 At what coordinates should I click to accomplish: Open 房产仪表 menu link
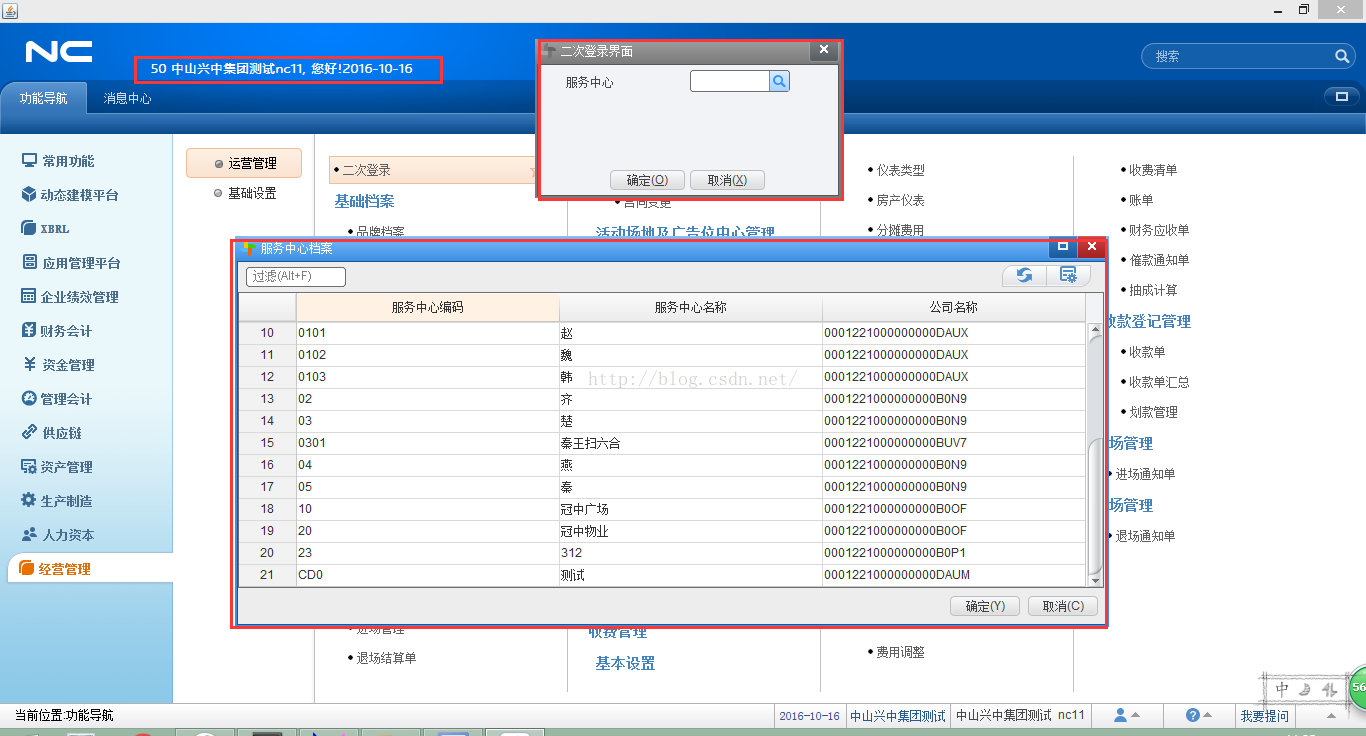(901, 200)
